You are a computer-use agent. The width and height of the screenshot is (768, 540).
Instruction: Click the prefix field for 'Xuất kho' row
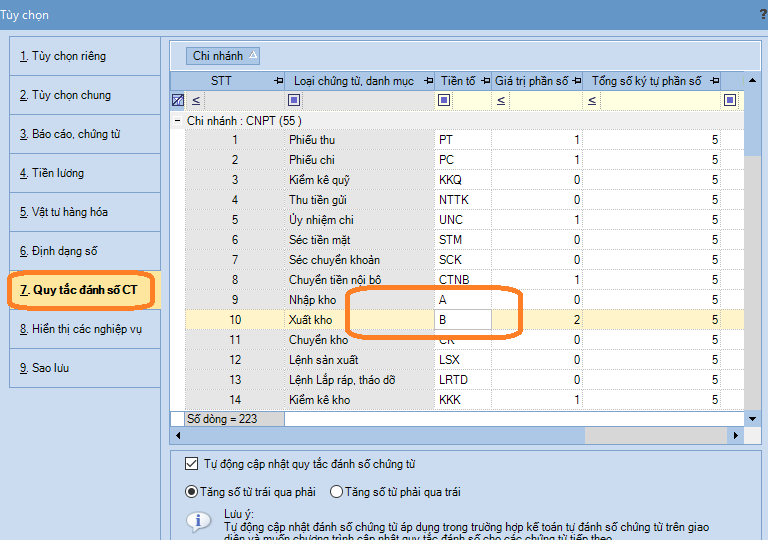463,320
